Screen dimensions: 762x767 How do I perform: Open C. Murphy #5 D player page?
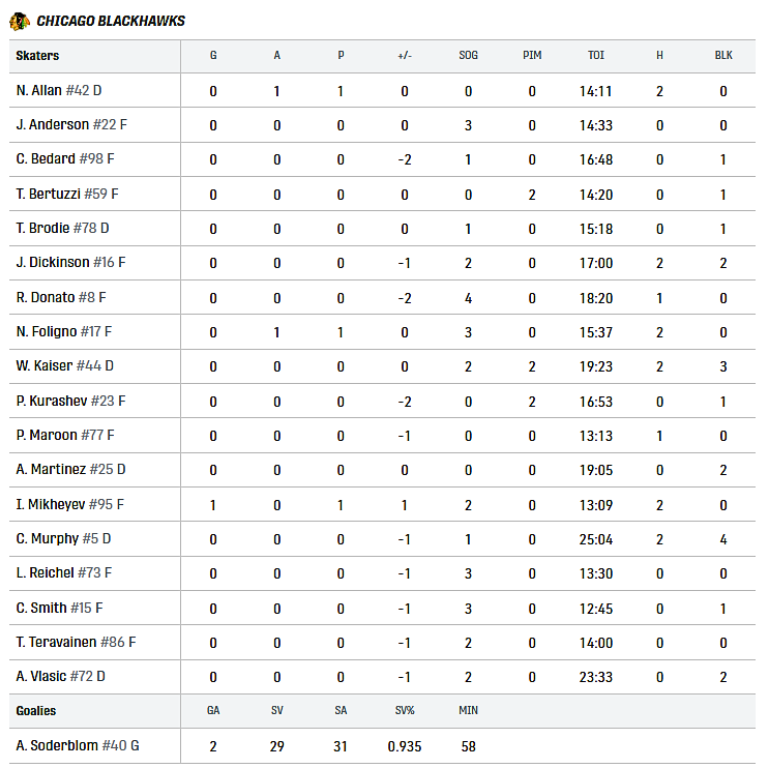tap(64, 539)
